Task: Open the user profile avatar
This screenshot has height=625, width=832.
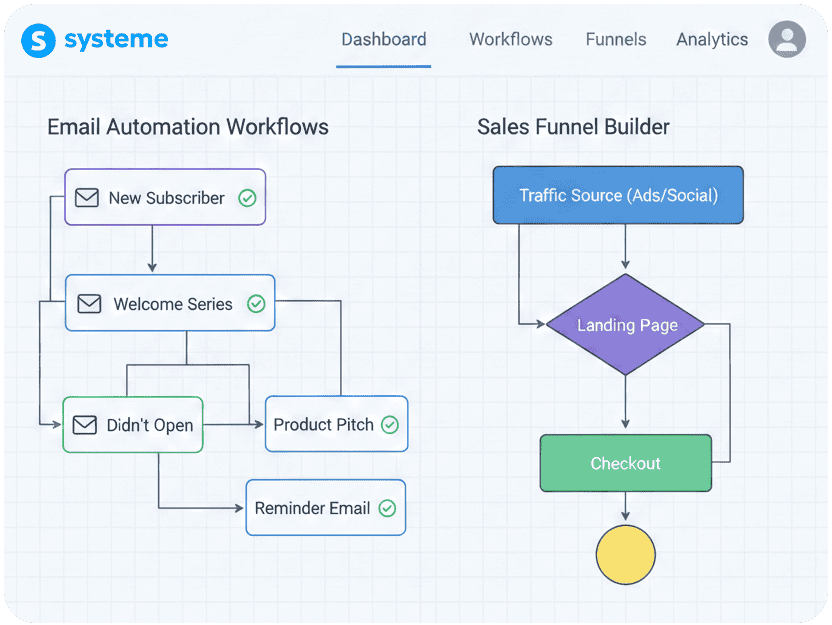Action: coord(787,40)
